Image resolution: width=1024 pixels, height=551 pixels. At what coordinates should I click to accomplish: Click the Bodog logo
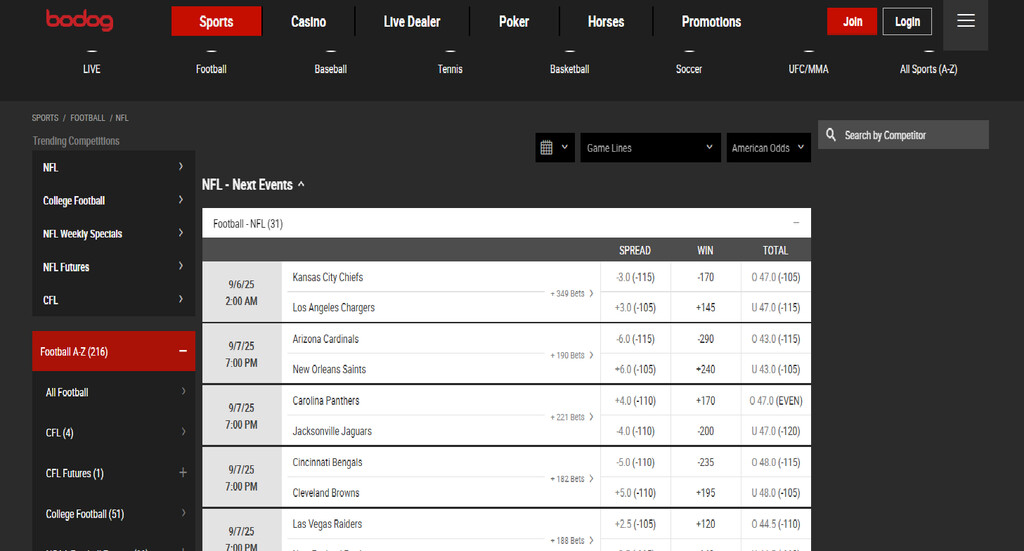click(79, 20)
